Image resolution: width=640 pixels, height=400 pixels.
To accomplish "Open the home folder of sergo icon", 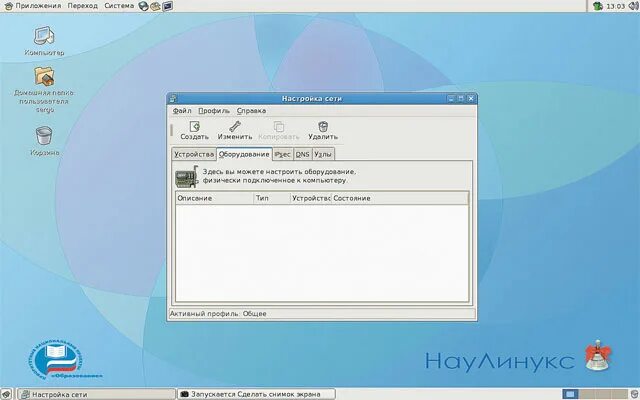I will pyautogui.click(x=44, y=89).
